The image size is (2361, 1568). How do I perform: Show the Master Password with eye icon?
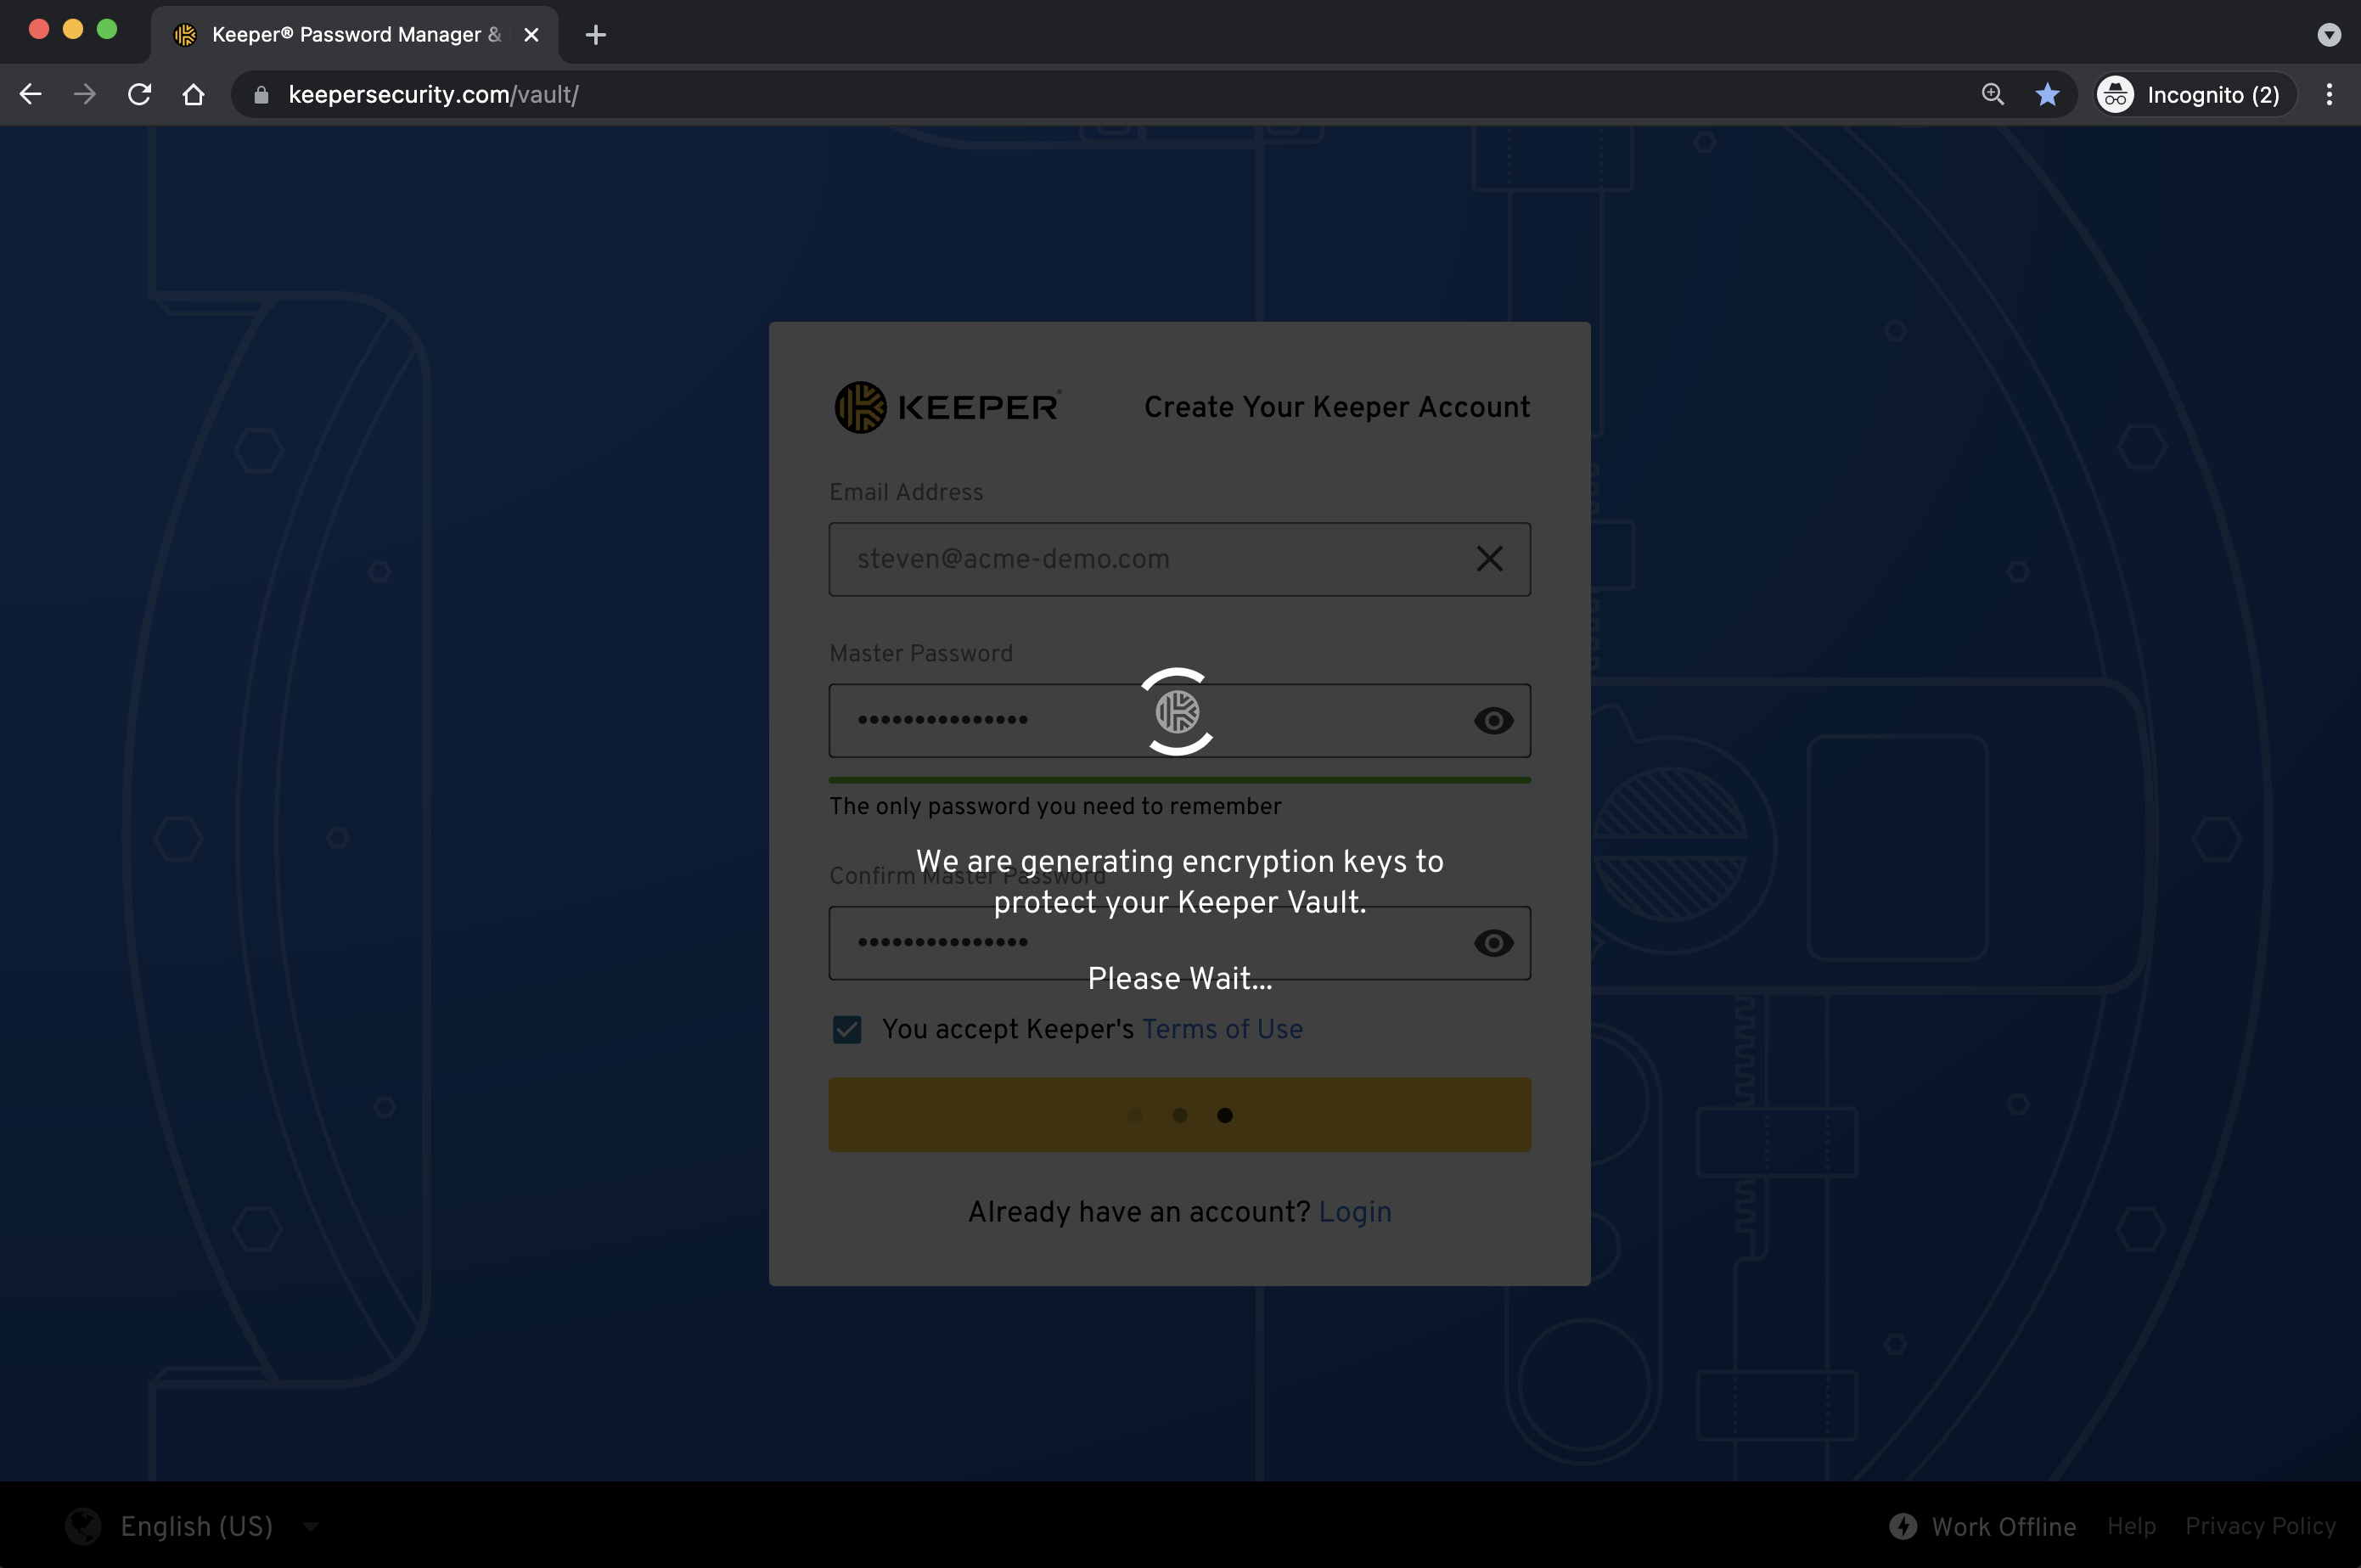pos(1493,720)
